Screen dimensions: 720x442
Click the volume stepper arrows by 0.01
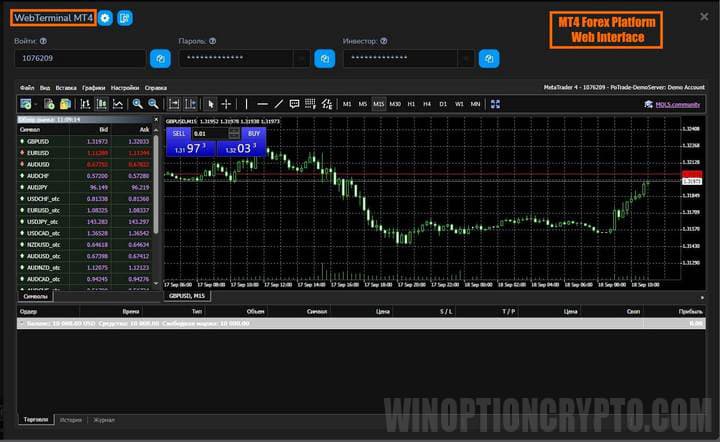(x=234, y=133)
